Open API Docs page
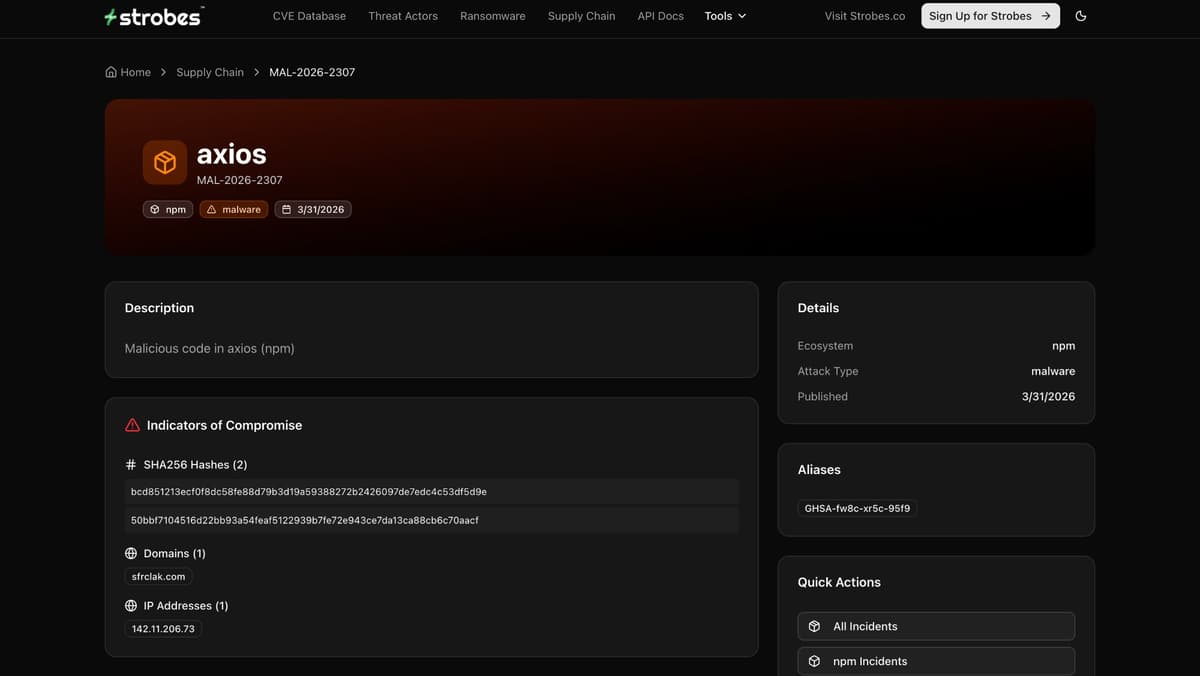This screenshot has width=1200, height=676. click(661, 16)
